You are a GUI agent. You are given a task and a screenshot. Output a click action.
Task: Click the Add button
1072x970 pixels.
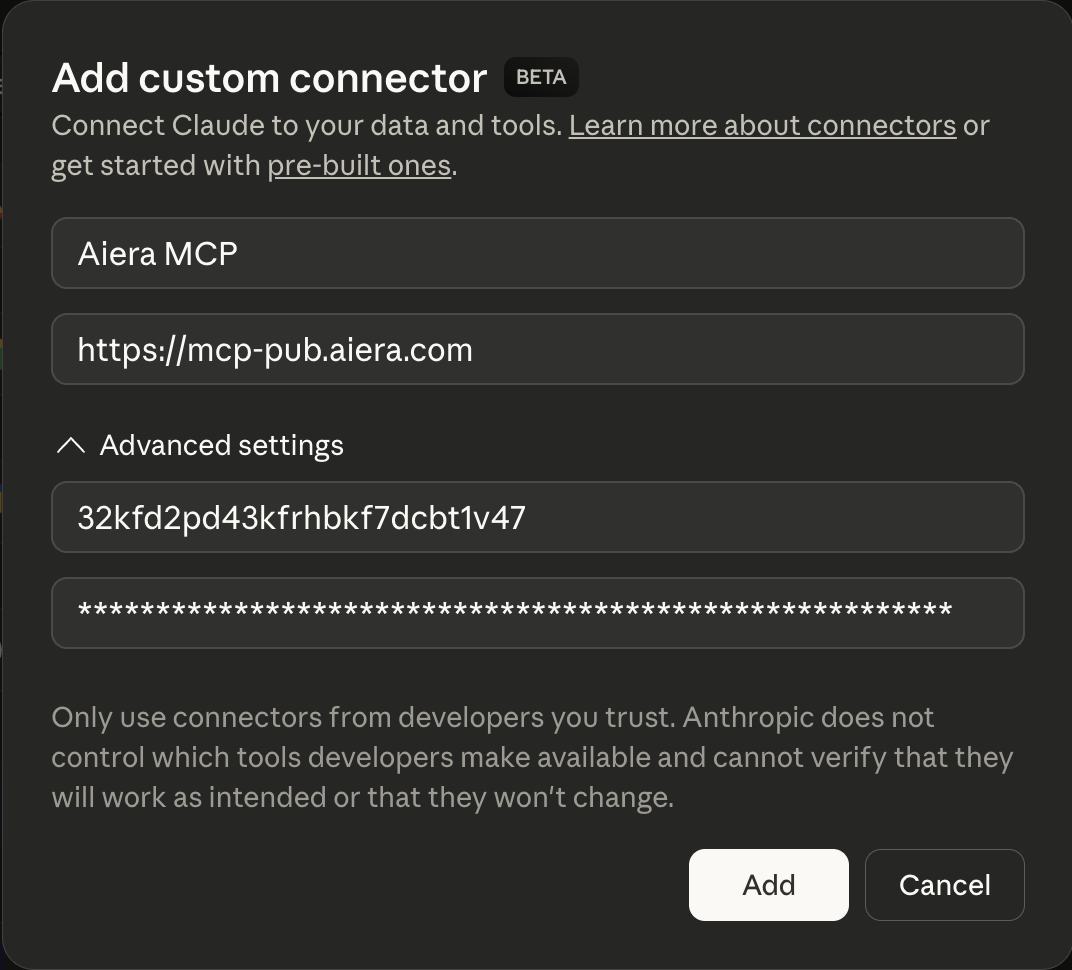768,885
